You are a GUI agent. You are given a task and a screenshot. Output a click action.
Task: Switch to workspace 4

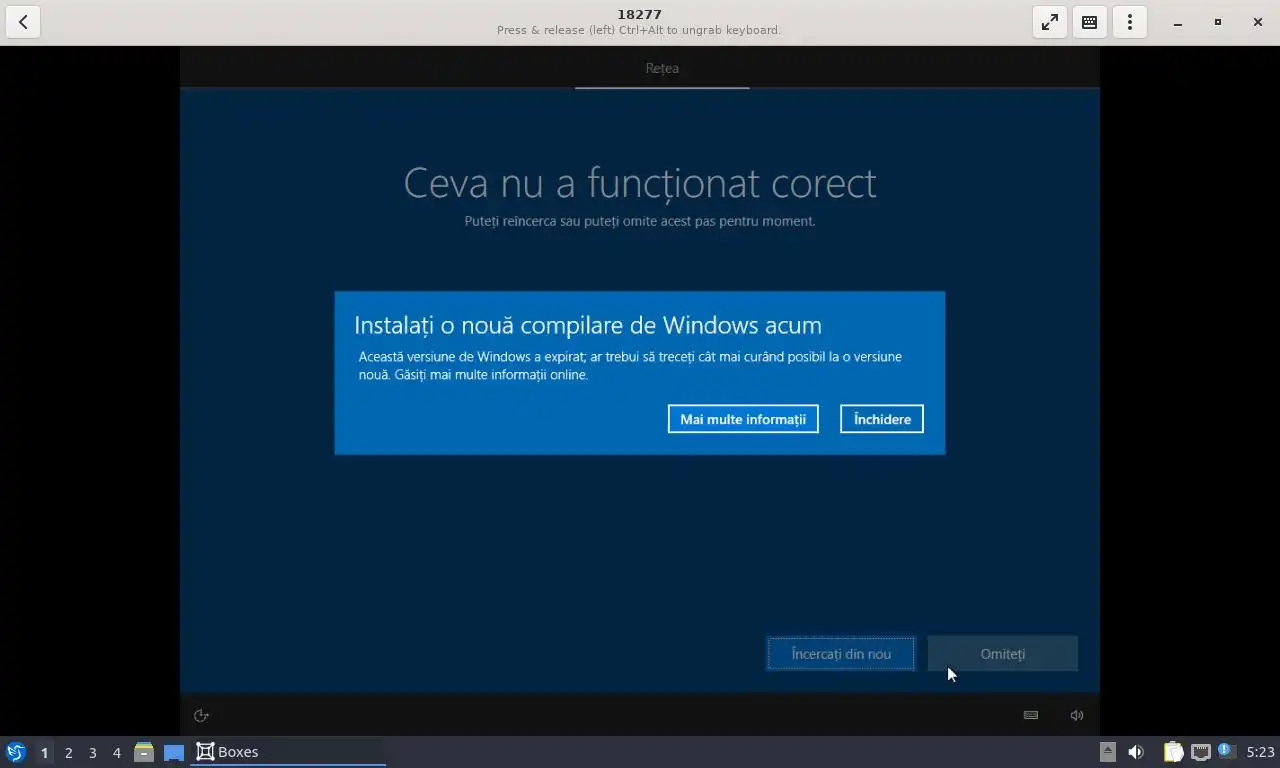(x=116, y=752)
